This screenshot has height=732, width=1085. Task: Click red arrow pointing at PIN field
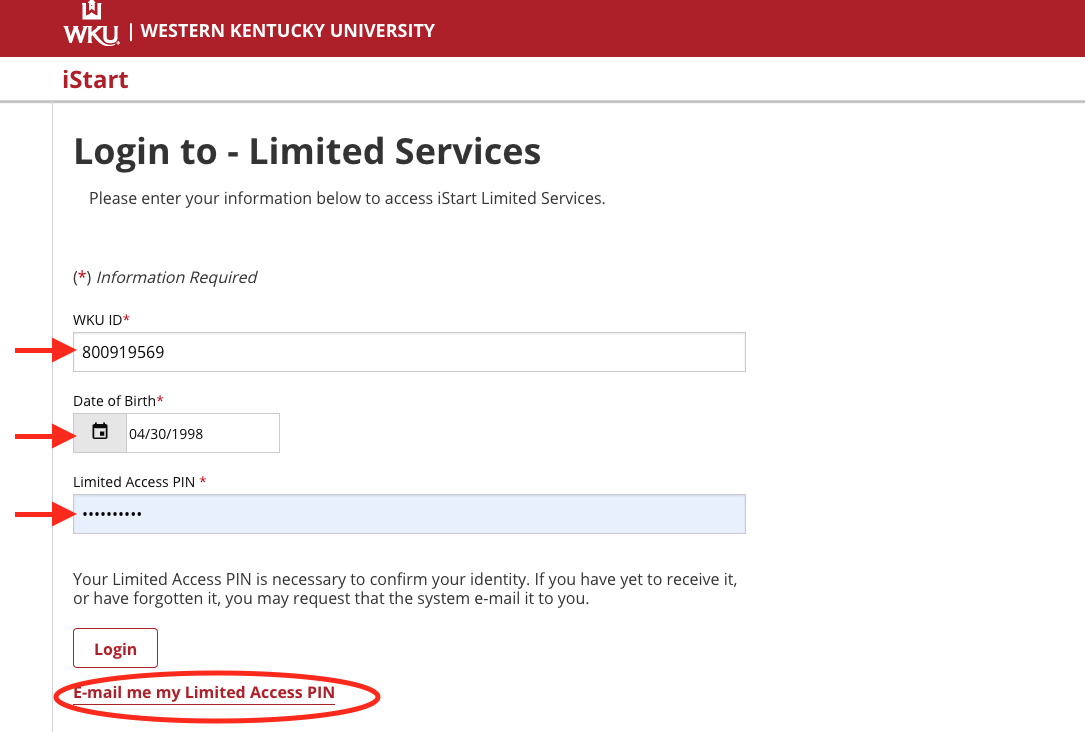pyautogui.click(x=44, y=515)
